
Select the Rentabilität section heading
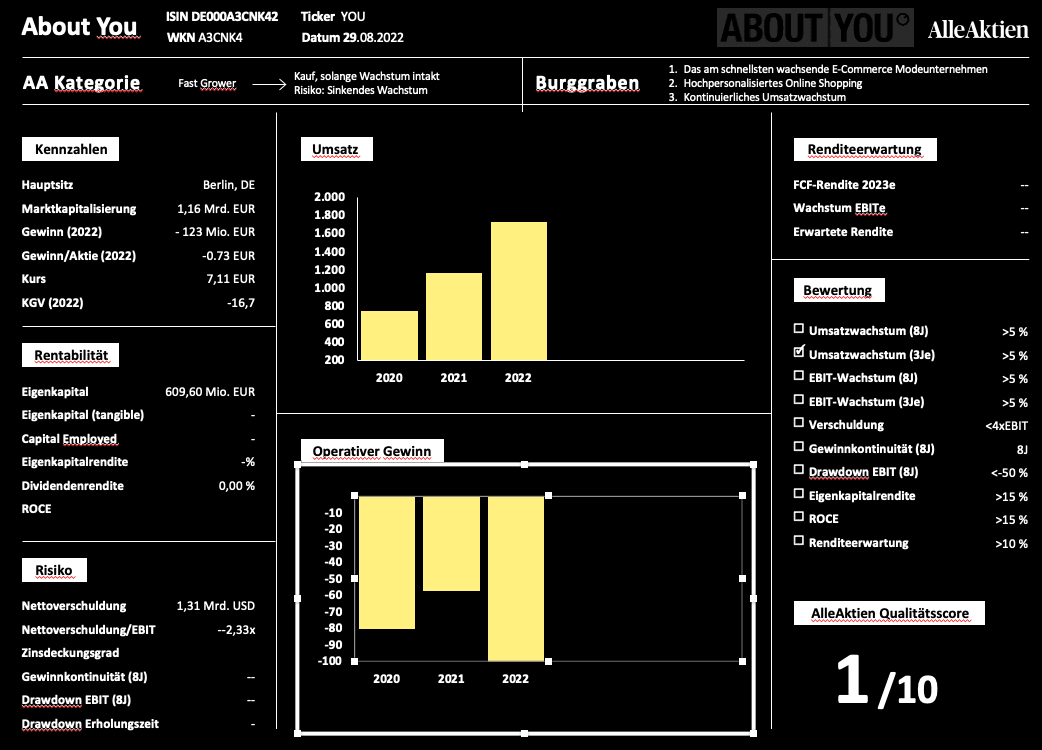(70, 355)
